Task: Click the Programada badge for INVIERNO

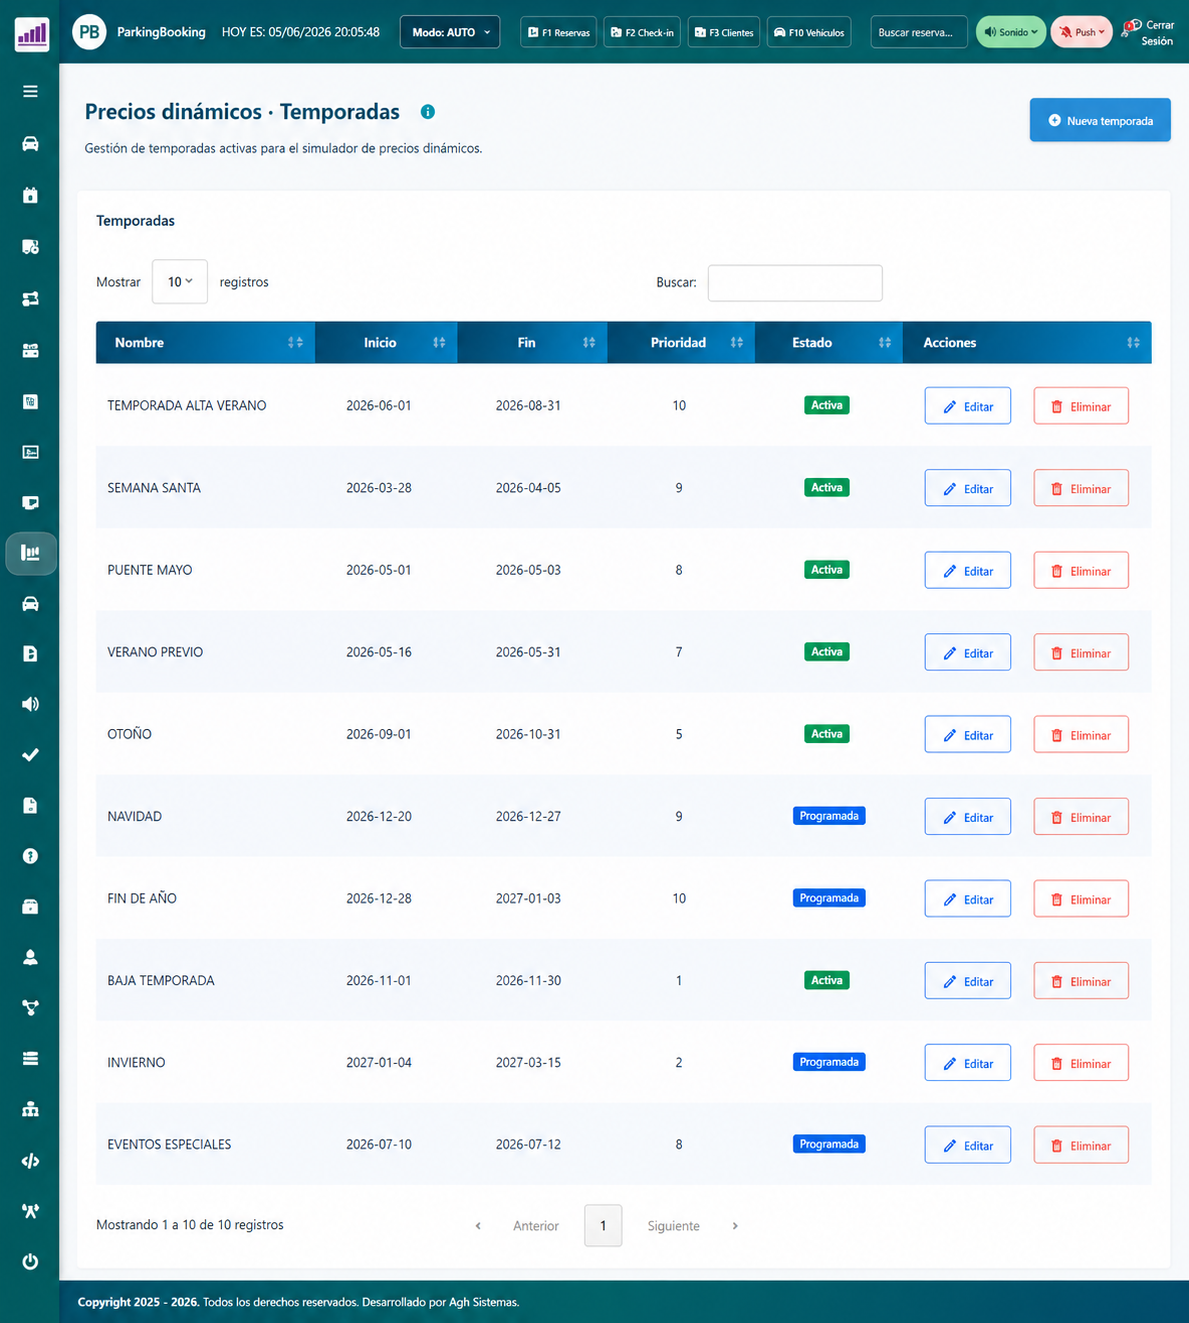Action: (x=829, y=1062)
